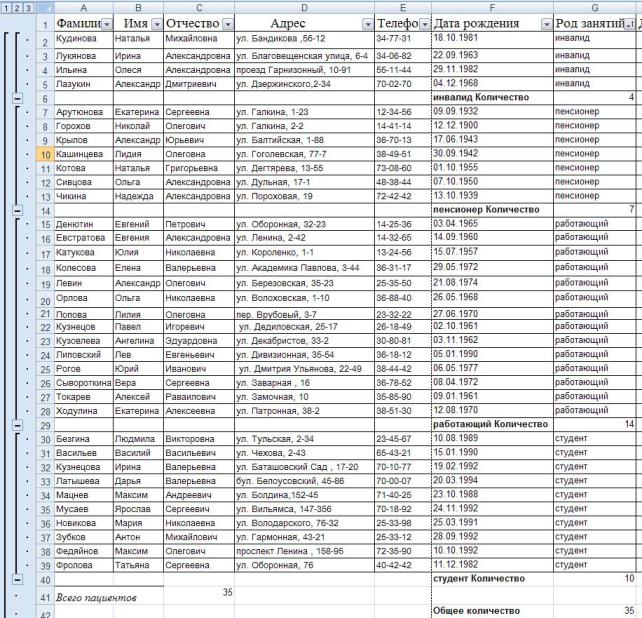Click value 35 beside Всего пациентов

(x=227, y=592)
